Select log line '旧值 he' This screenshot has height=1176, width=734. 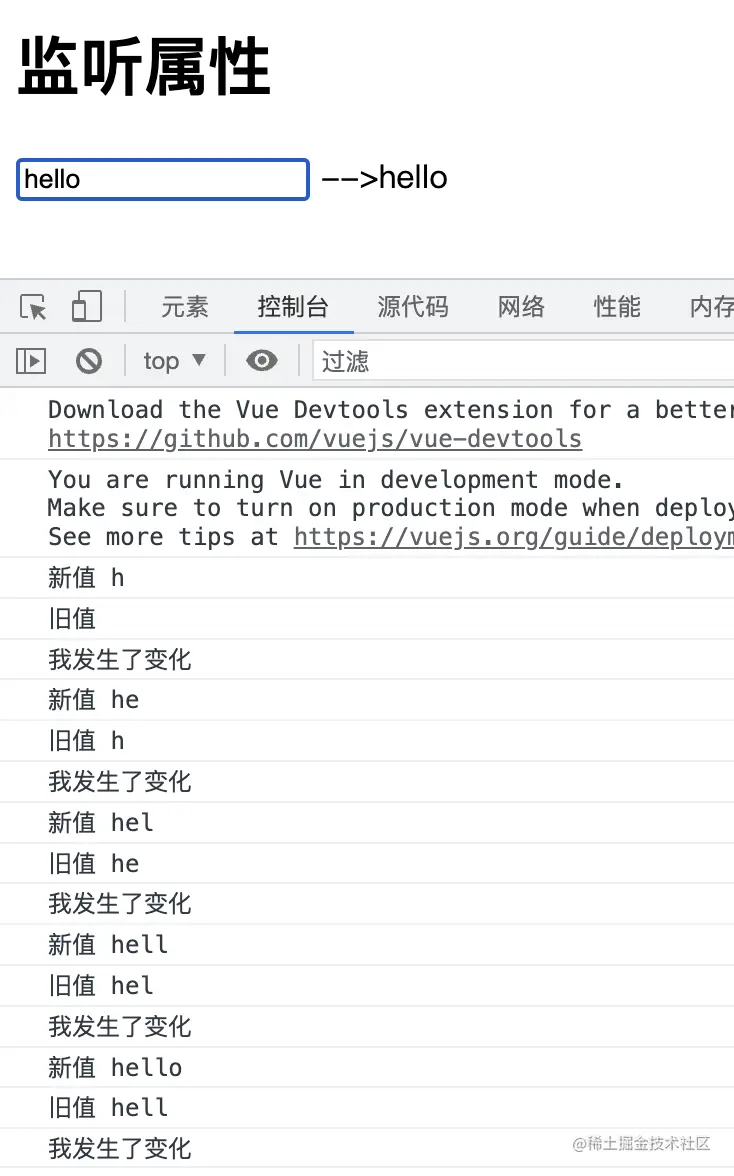[x=94, y=863]
